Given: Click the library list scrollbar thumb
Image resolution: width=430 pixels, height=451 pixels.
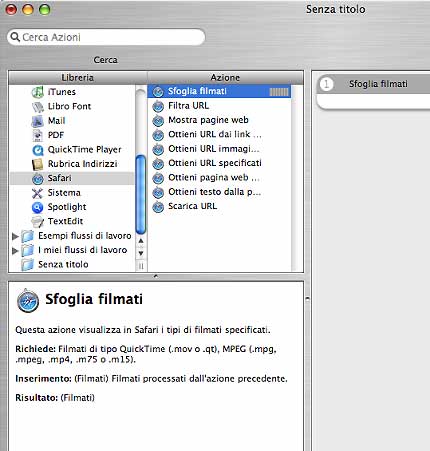Looking at the screenshot, I should (141, 195).
